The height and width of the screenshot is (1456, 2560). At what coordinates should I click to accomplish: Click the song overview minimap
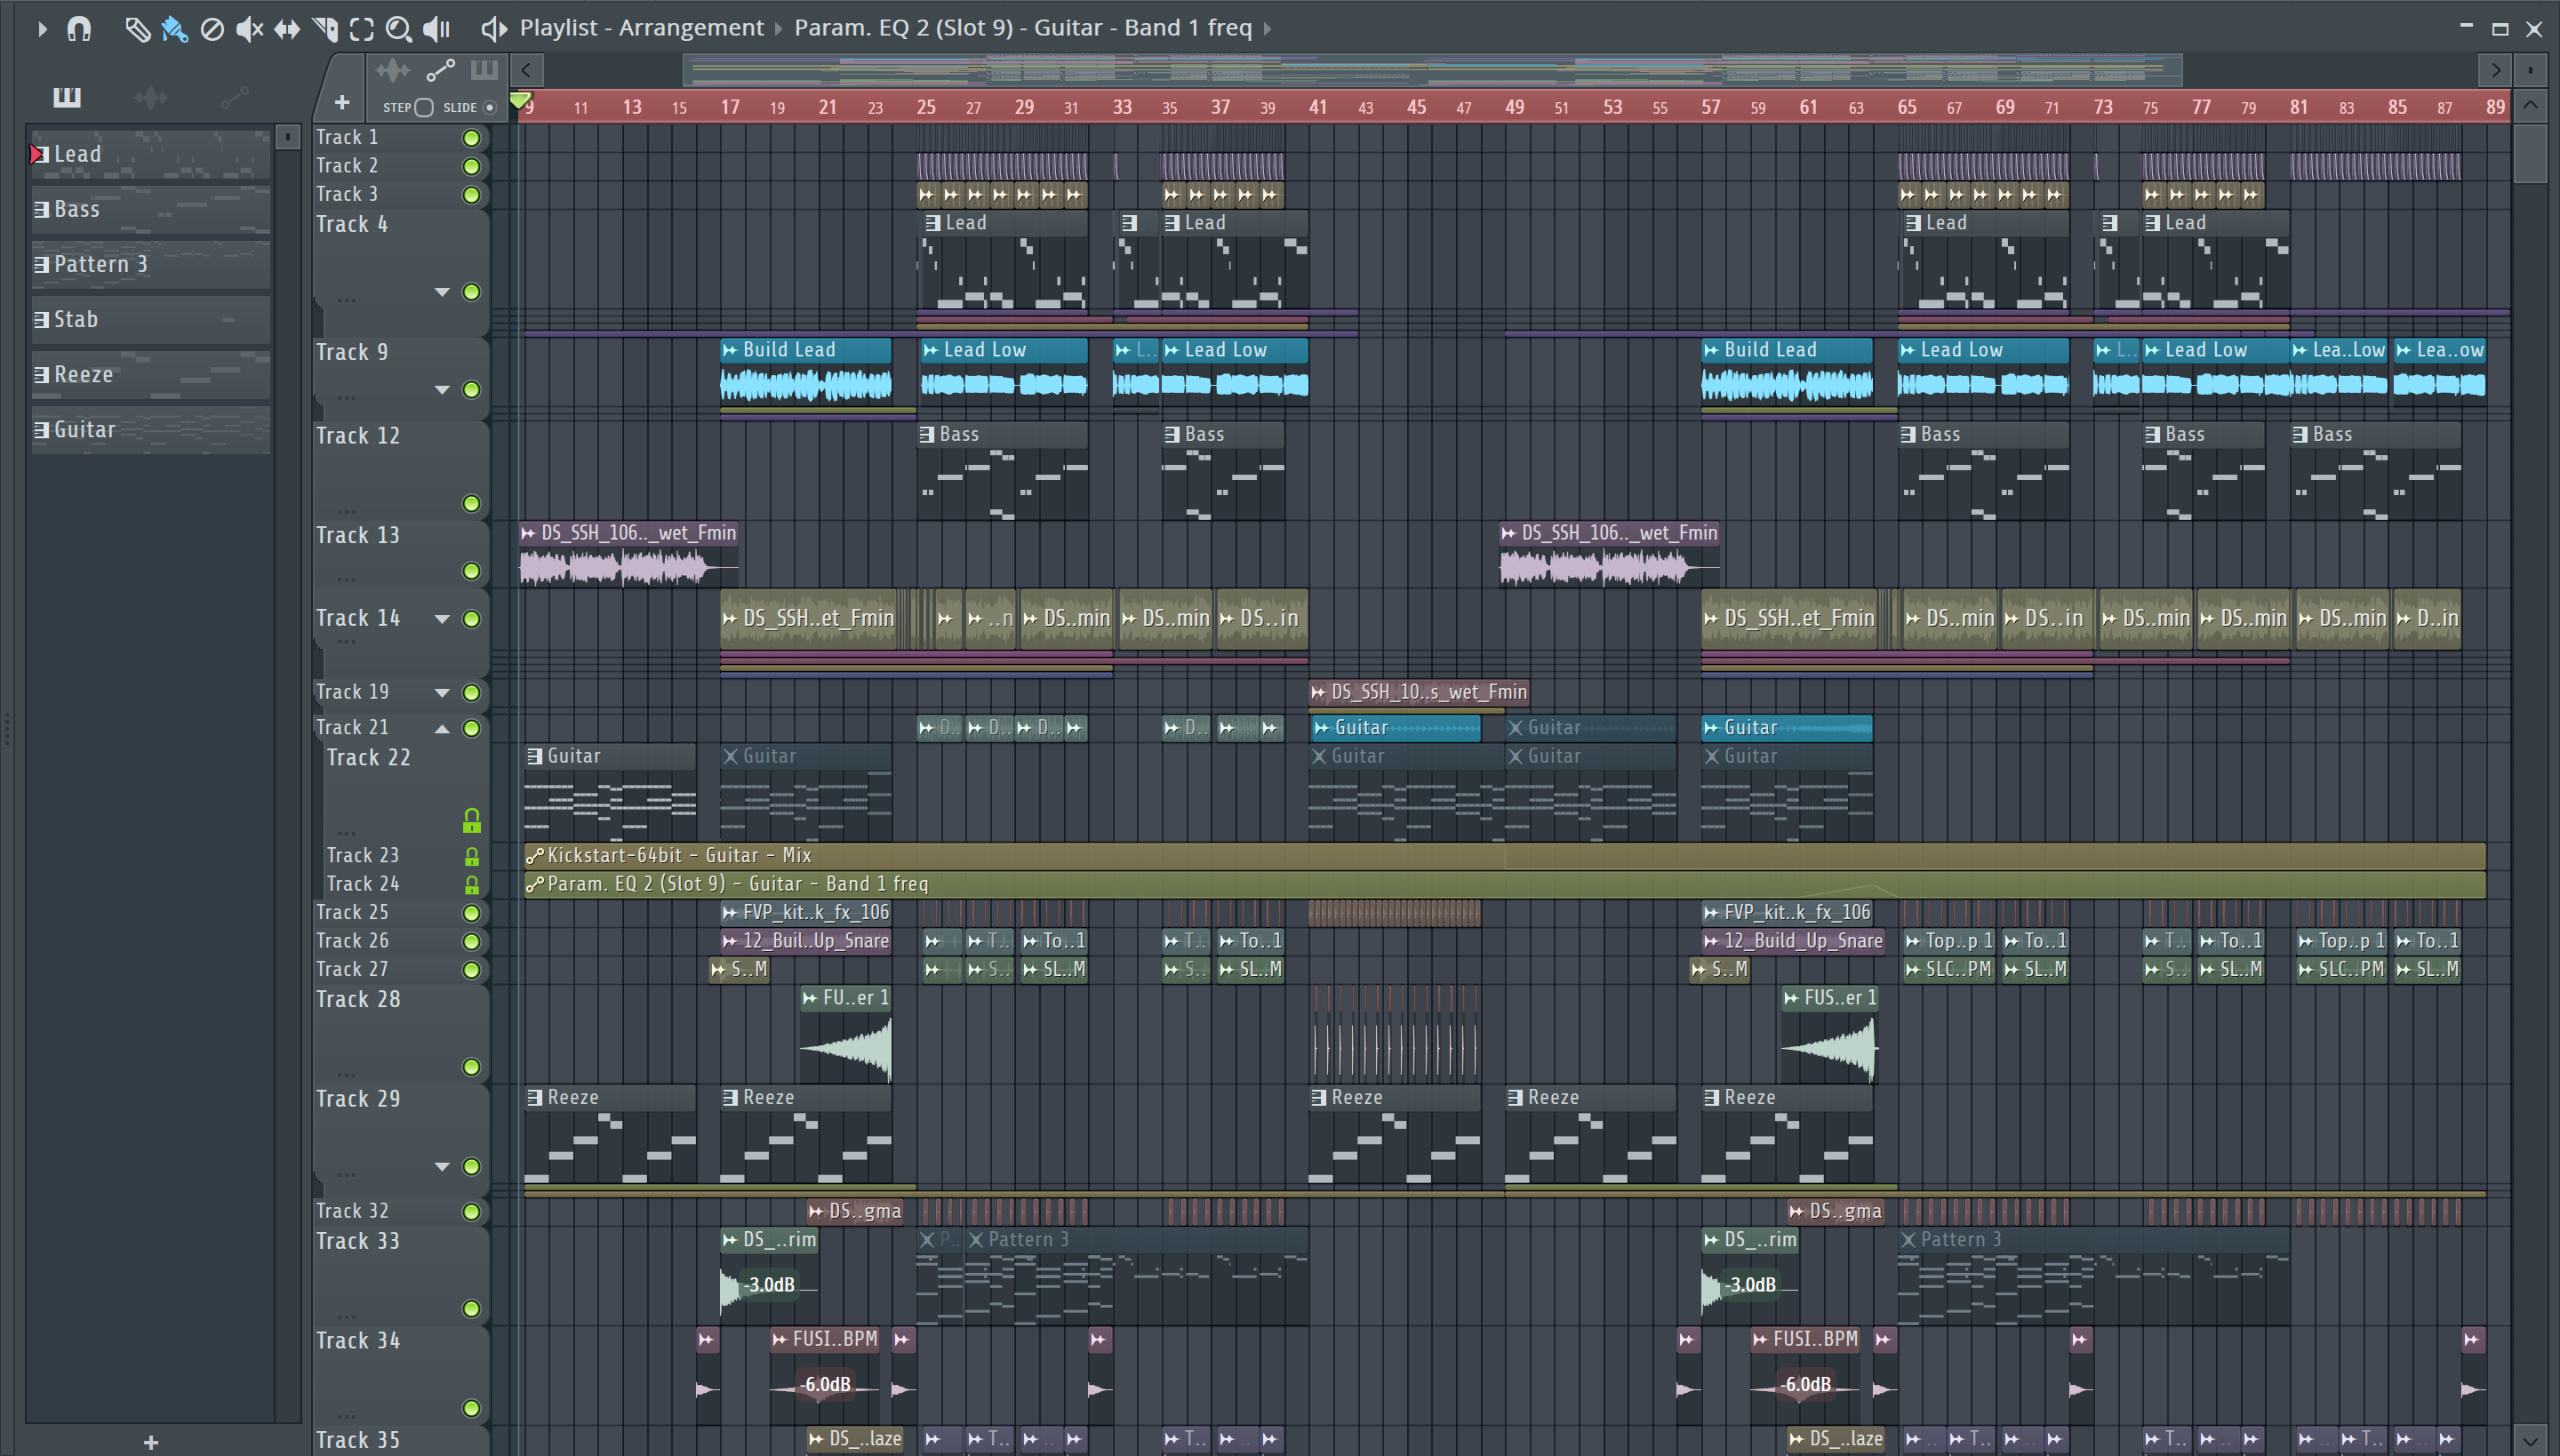click(x=1432, y=71)
